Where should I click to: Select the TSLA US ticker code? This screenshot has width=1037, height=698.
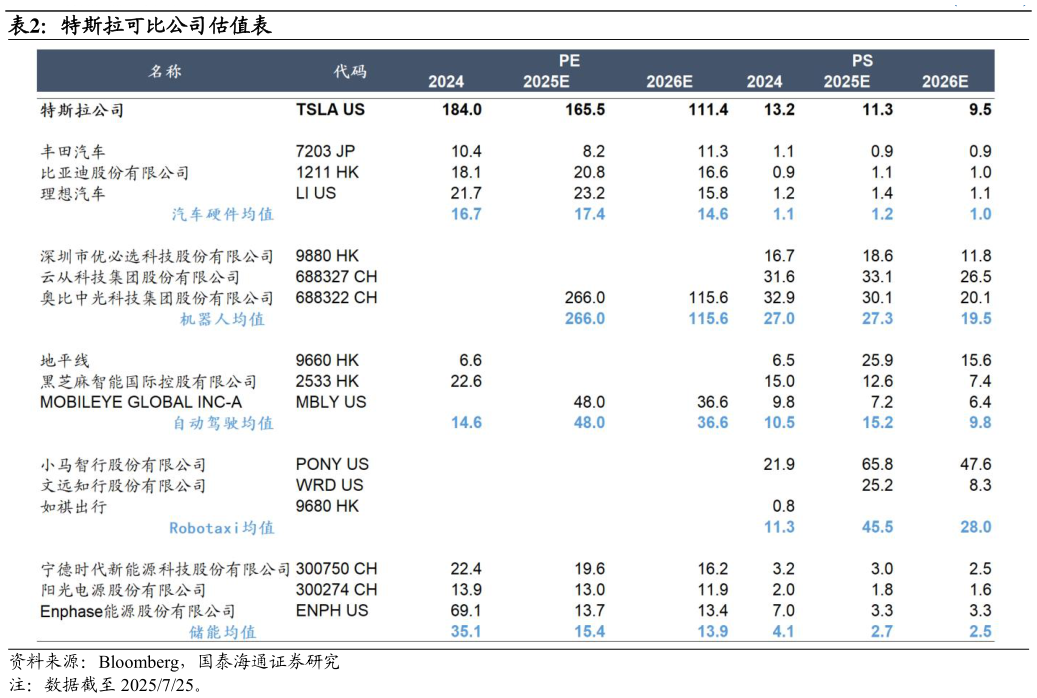(x=331, y=110)
